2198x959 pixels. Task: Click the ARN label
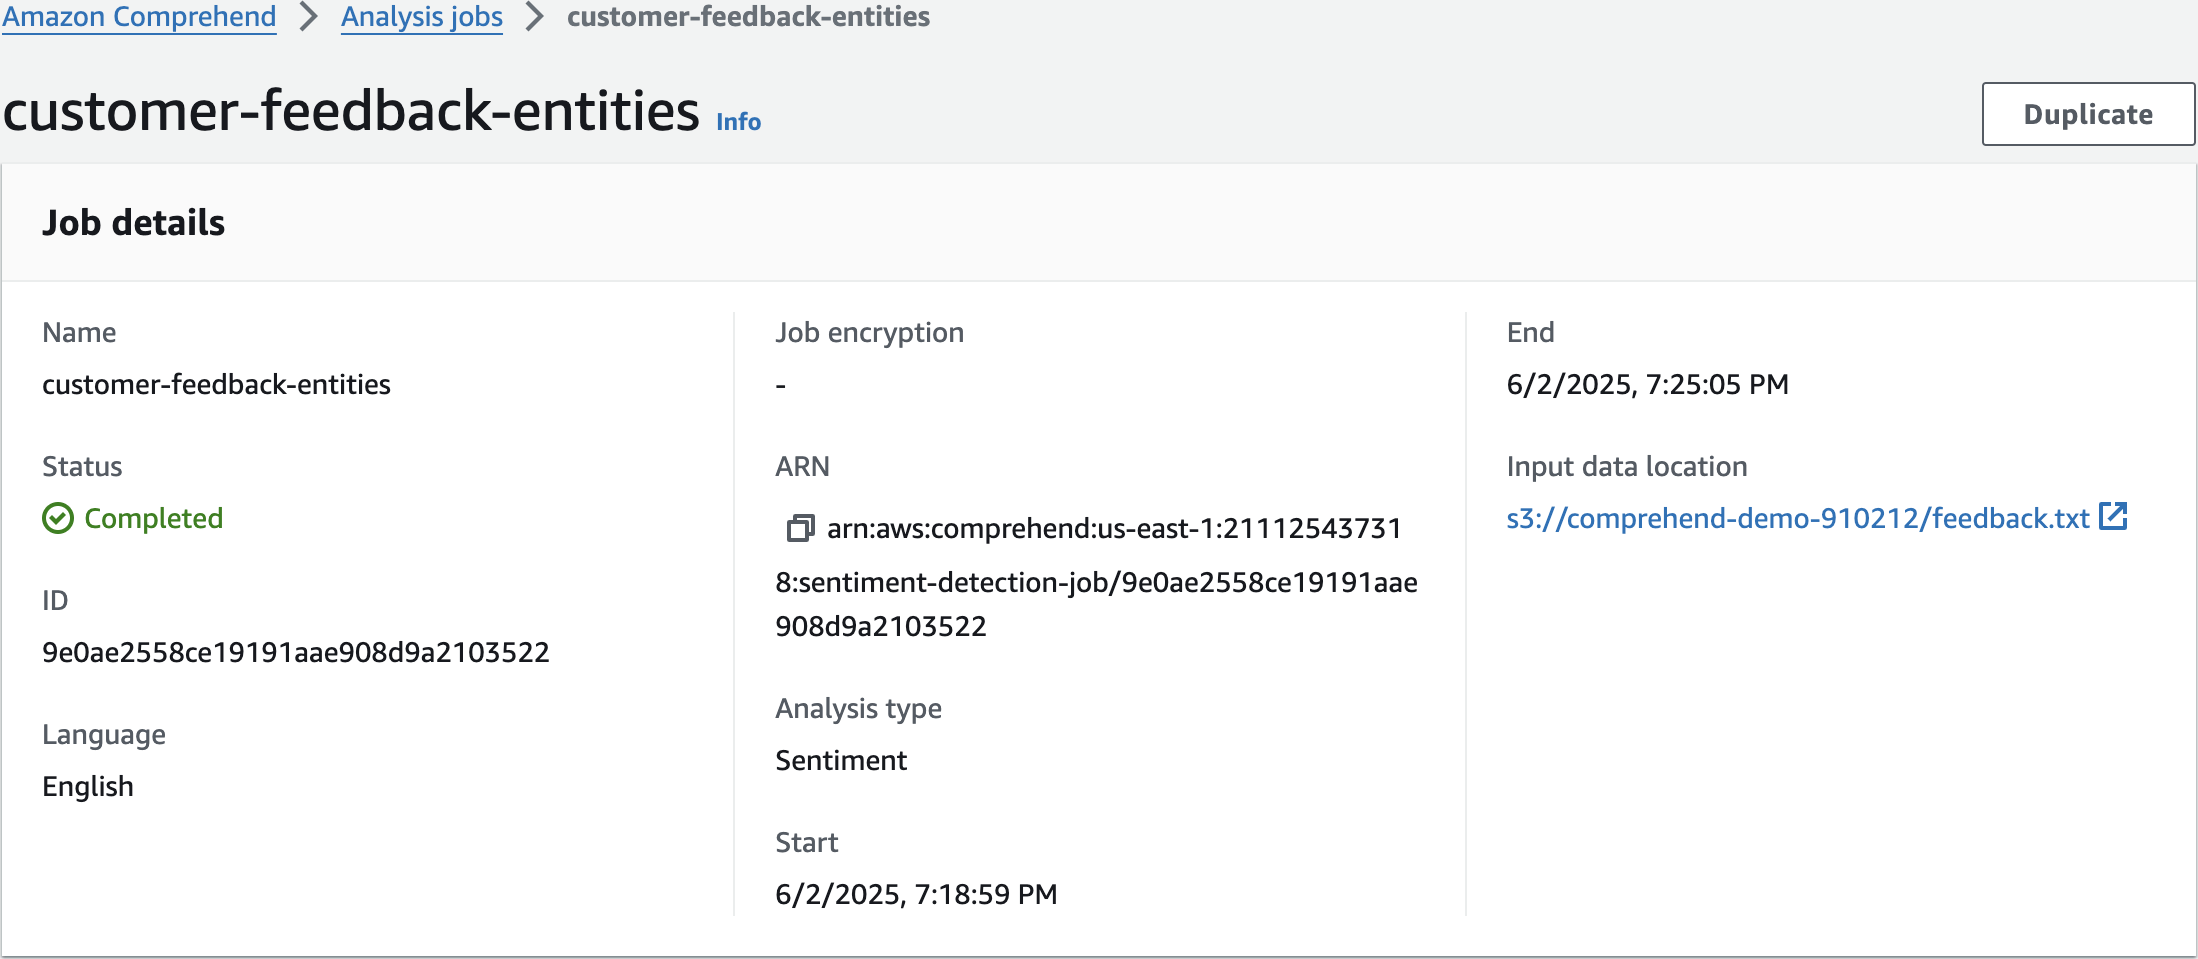pyautogui.click(x=802, y=466)
